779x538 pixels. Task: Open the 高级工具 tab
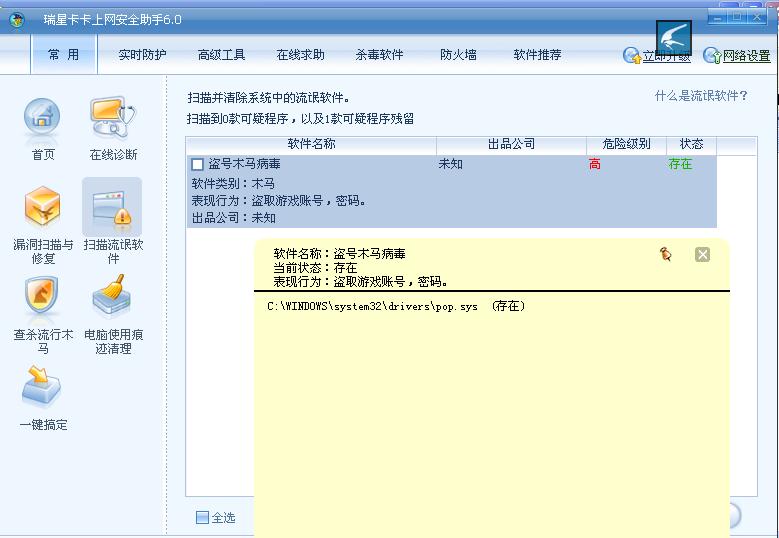pos(221,55)
